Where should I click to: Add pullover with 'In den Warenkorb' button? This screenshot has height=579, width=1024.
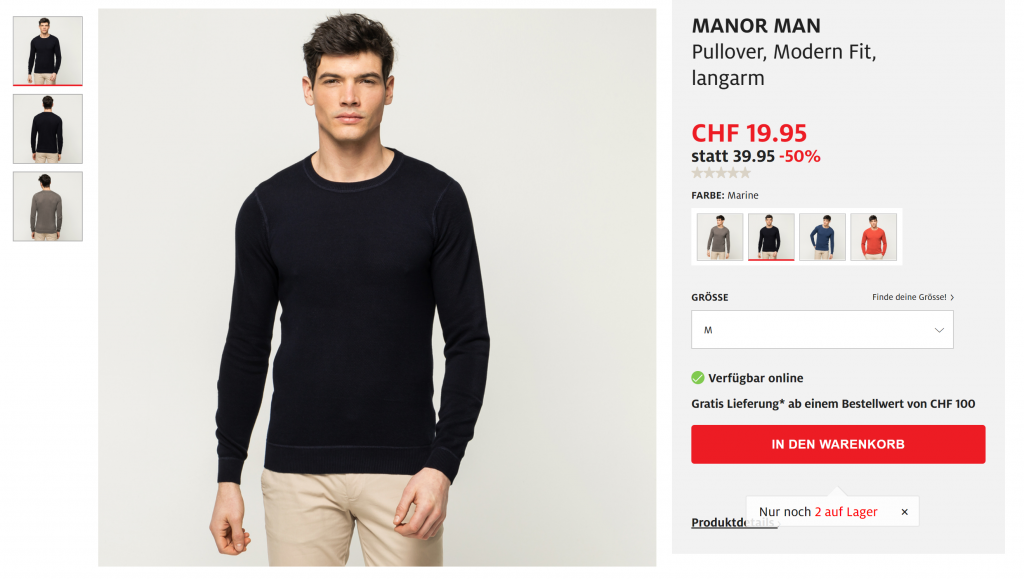pyautogui.click(x=838, y=445)
